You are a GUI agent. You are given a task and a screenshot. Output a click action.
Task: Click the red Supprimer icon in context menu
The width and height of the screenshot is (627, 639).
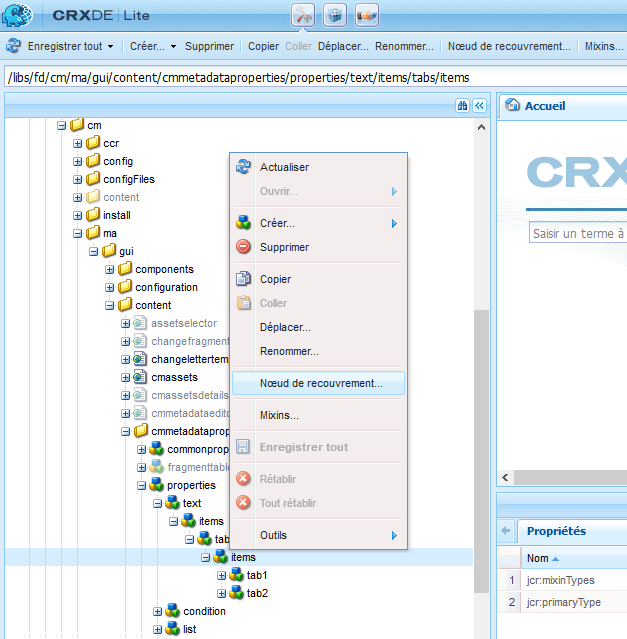pyautogui.click(x=243, y=247)
